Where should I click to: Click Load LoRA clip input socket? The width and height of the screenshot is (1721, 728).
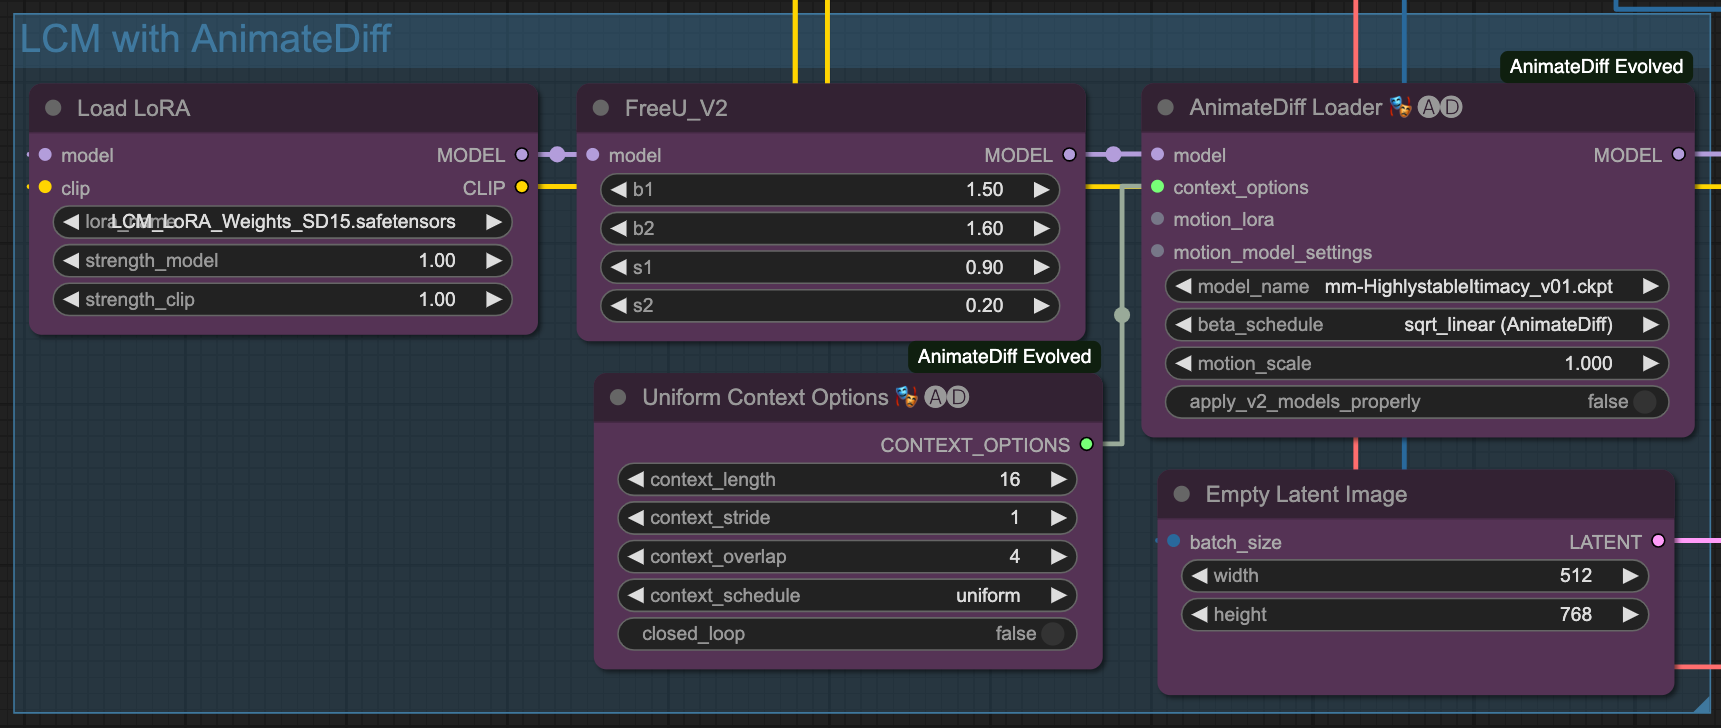coord(45,187)
